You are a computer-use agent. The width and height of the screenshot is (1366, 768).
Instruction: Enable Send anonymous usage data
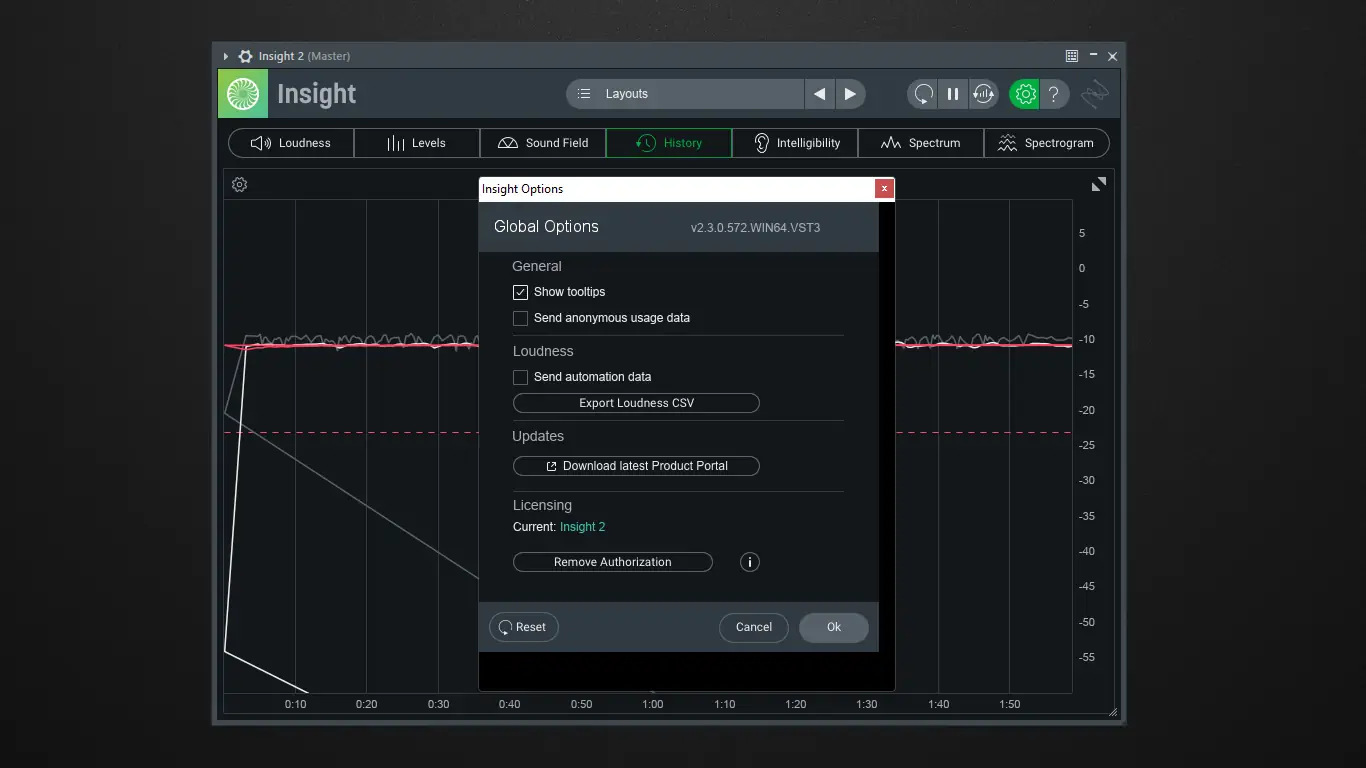tap(520, 318)
